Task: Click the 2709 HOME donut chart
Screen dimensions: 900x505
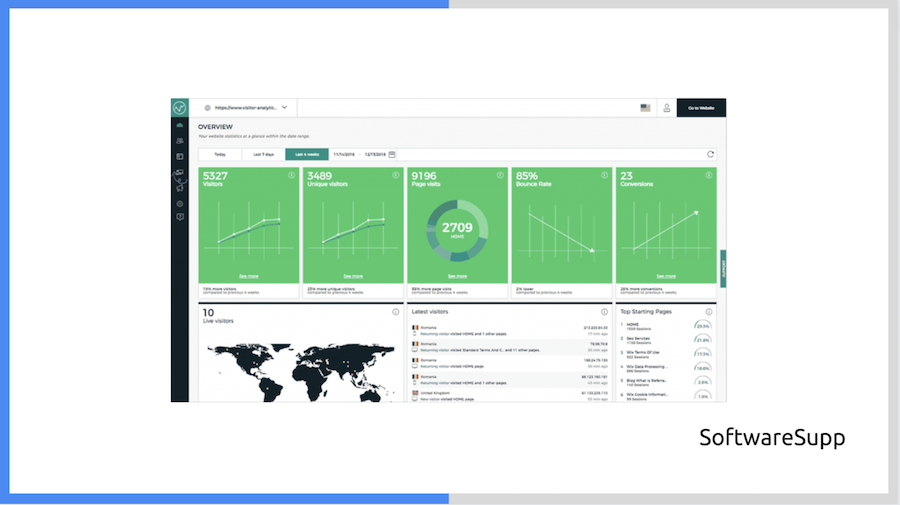Action: click(457, 230)
